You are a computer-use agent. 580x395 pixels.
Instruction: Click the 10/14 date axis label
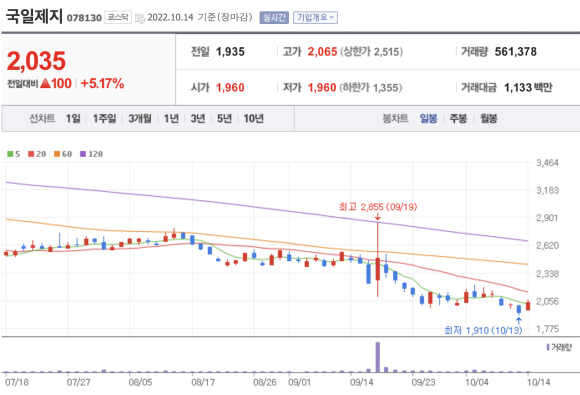click(x=538, y=382)
